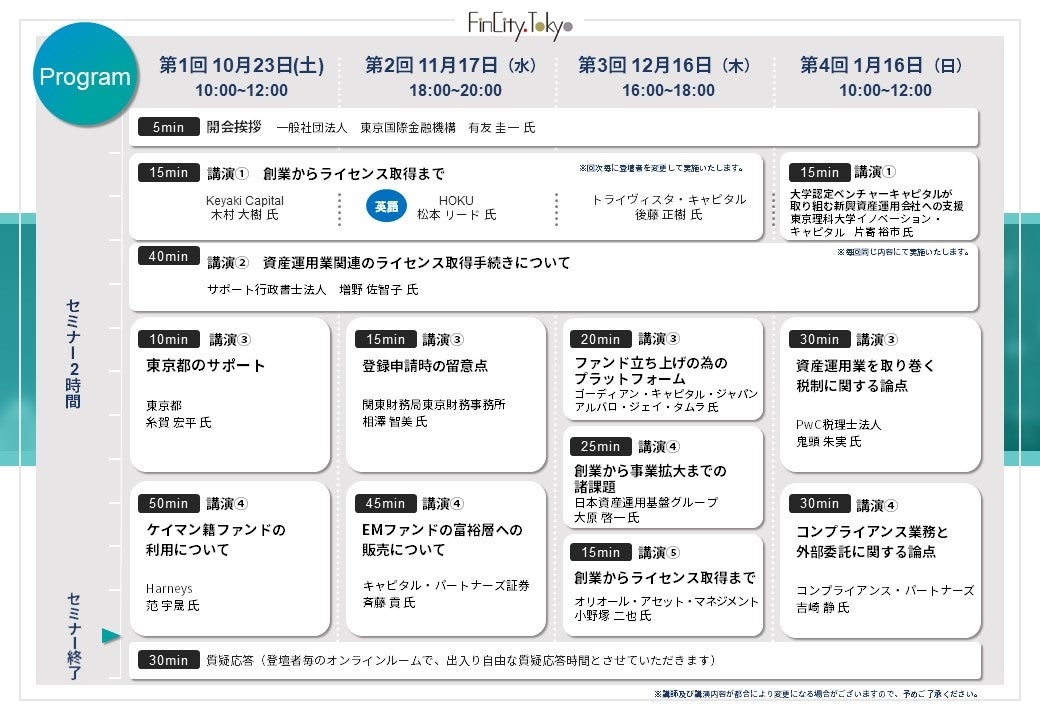Click the 15min badge beside 創業からライセンス取得まで 講演①
This screenshot has width=1040, height=720.
click(168, 172)
